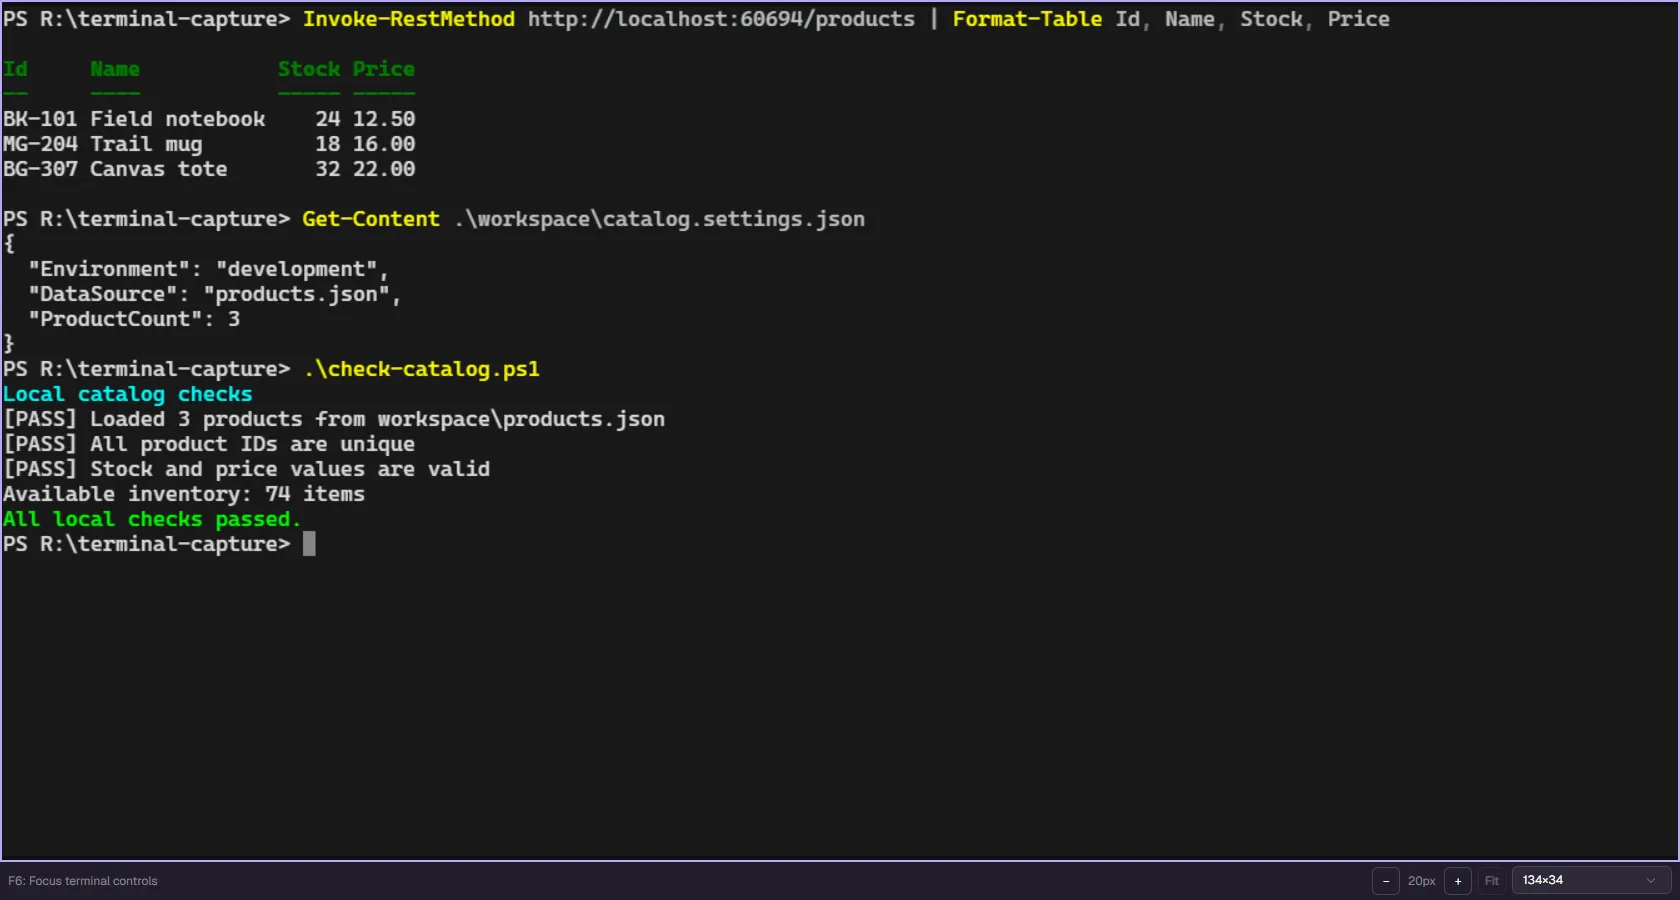Click the Canvas tote product name

159,169
